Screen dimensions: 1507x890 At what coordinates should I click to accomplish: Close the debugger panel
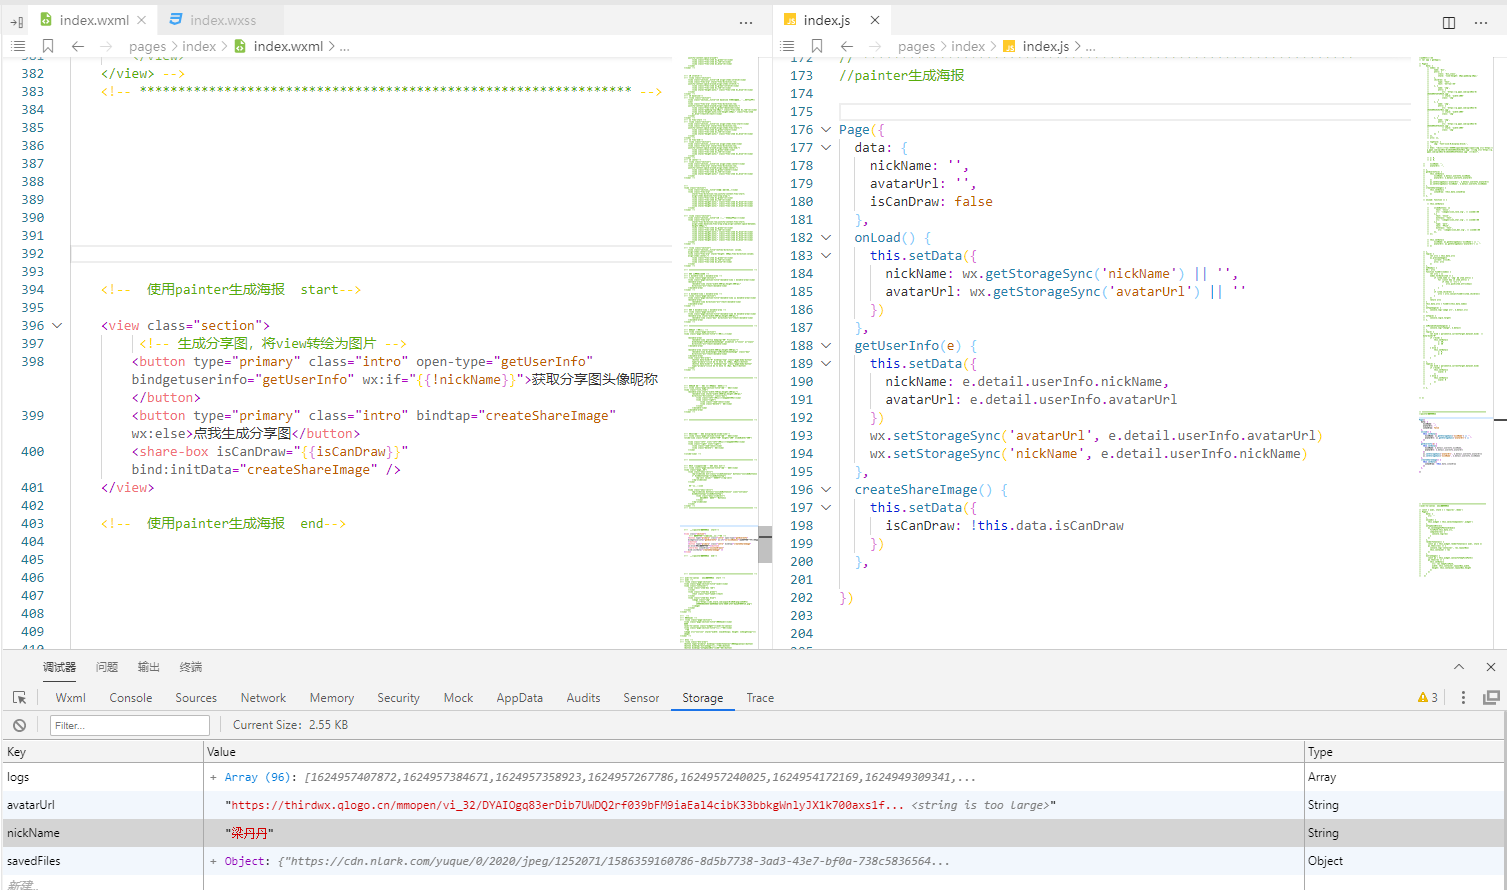1491,667
